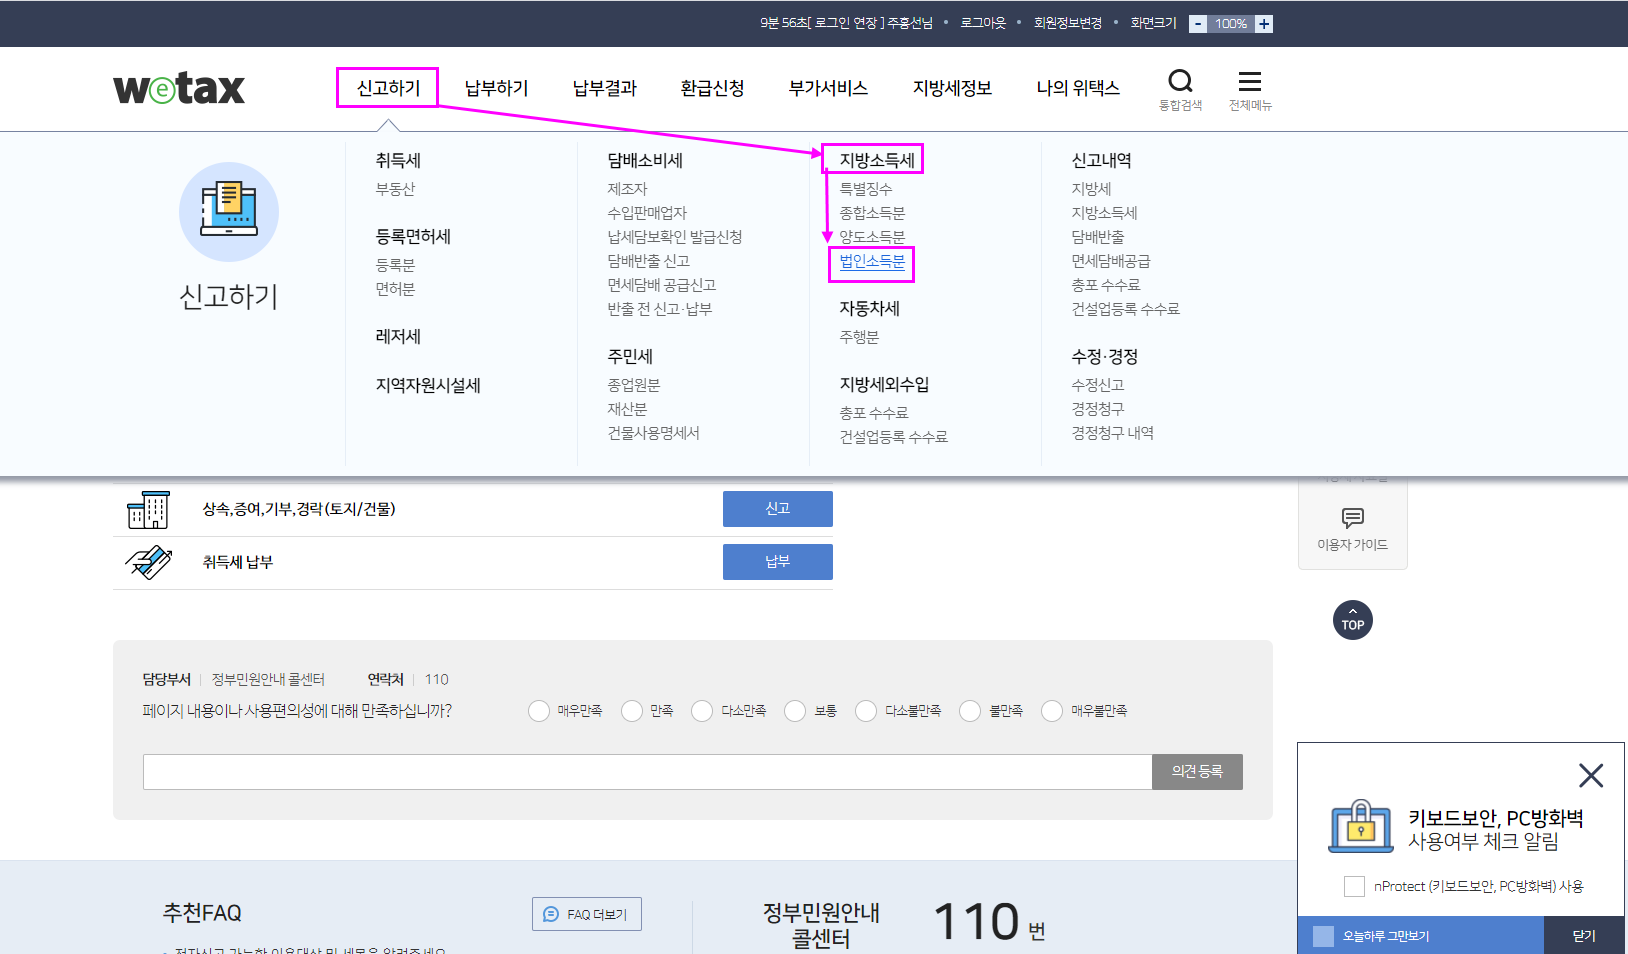Click the 닫기 button on the popup
The height and width of the screenshot is (954, 1628).
[x=1584, y=936]
